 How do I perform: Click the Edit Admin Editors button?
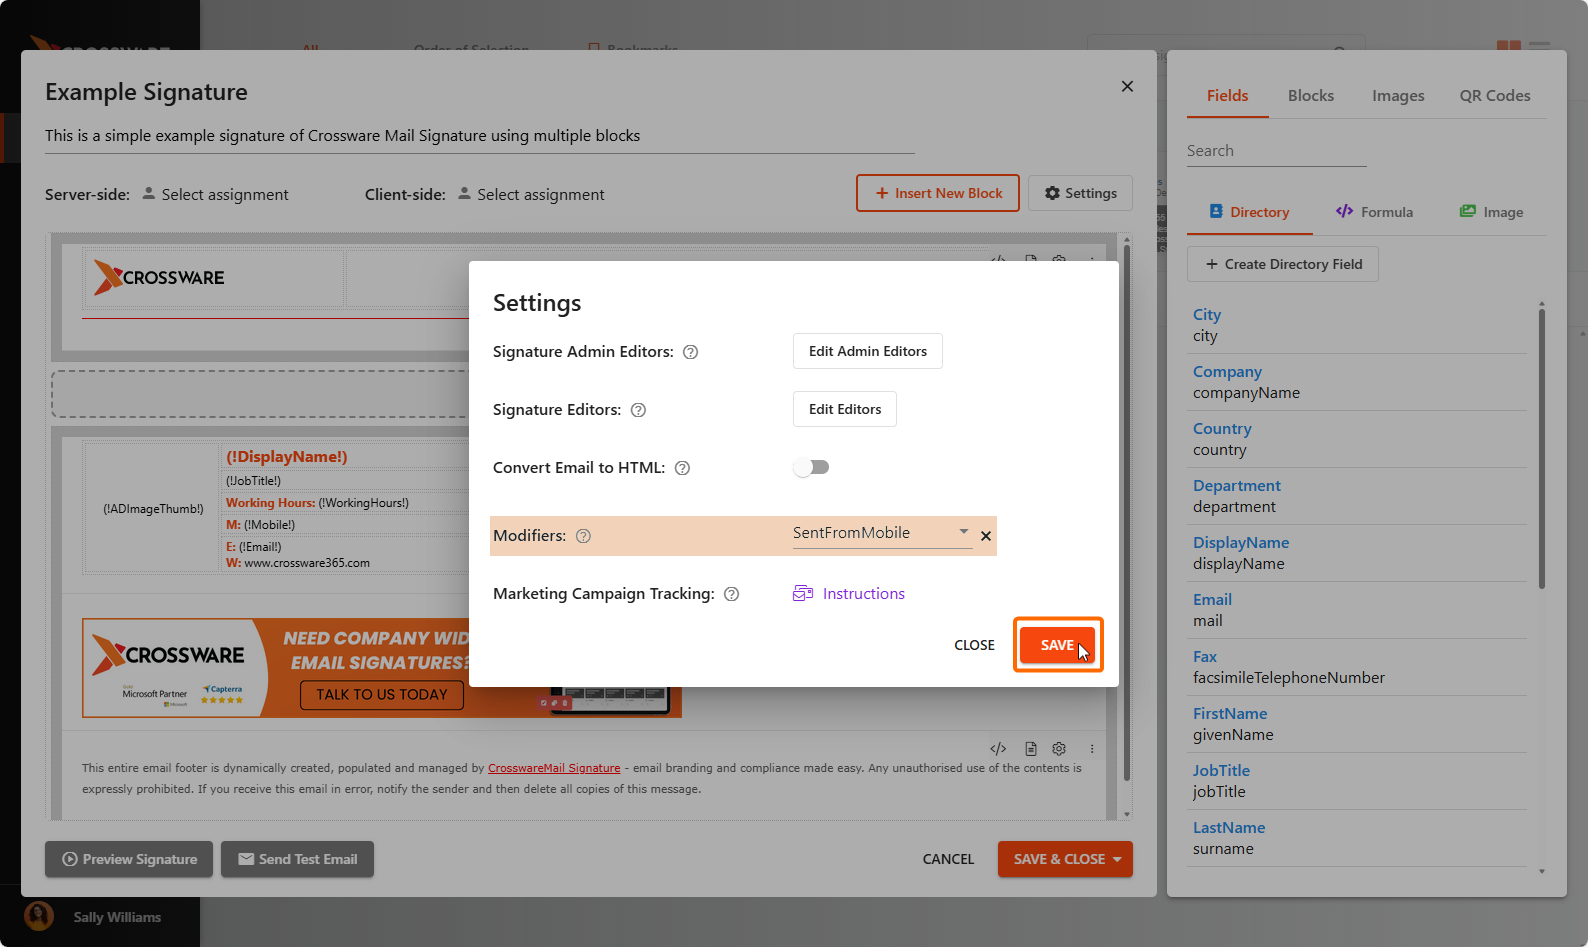pyautogui.click(x=867, y=351)
